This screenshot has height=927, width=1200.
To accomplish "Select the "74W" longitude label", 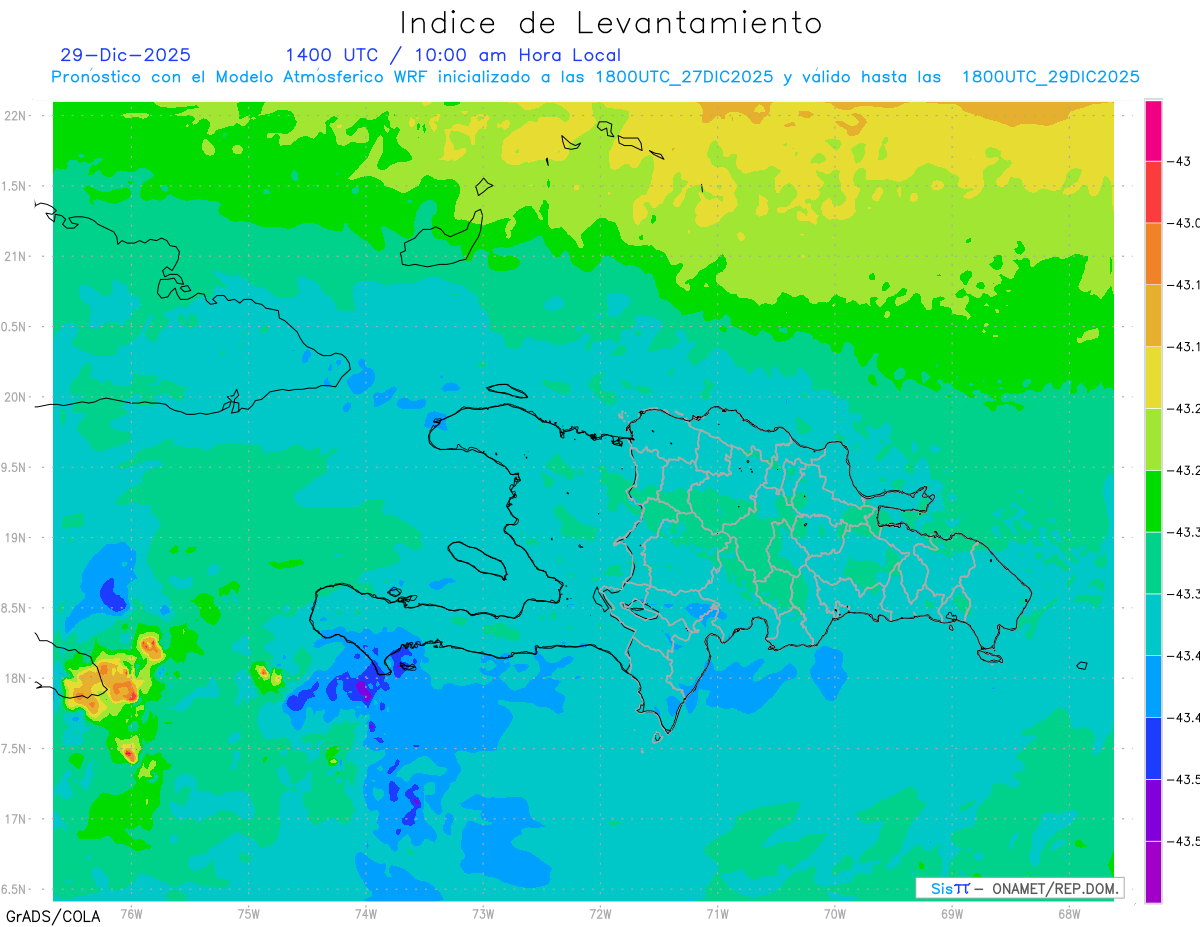I will (x=366, y=913).
